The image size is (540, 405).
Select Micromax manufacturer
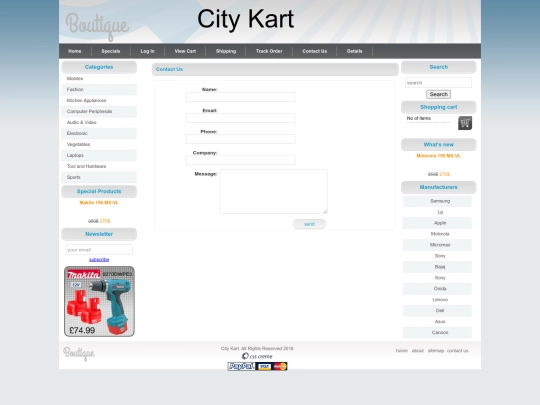(x=437, y=245)
